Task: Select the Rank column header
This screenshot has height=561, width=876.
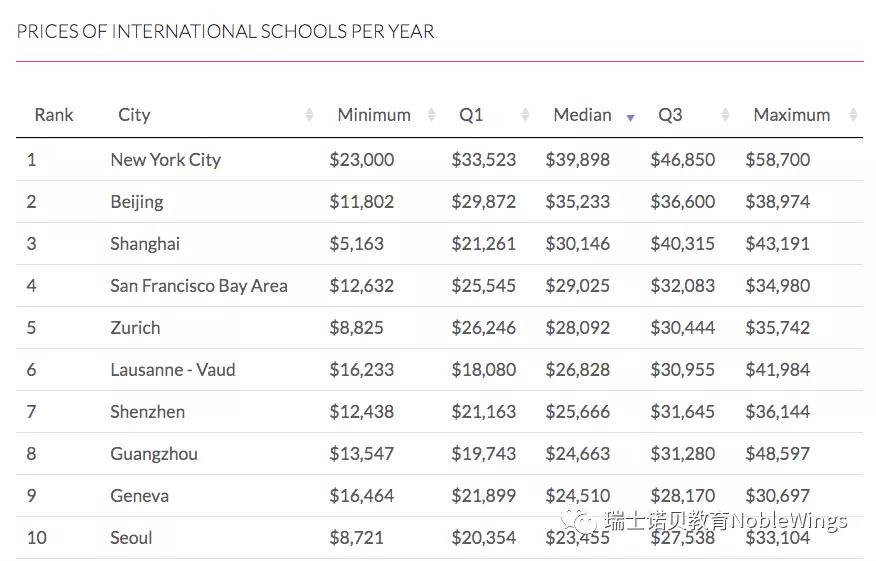Action: pyautogui.click(x=54, y=115)
